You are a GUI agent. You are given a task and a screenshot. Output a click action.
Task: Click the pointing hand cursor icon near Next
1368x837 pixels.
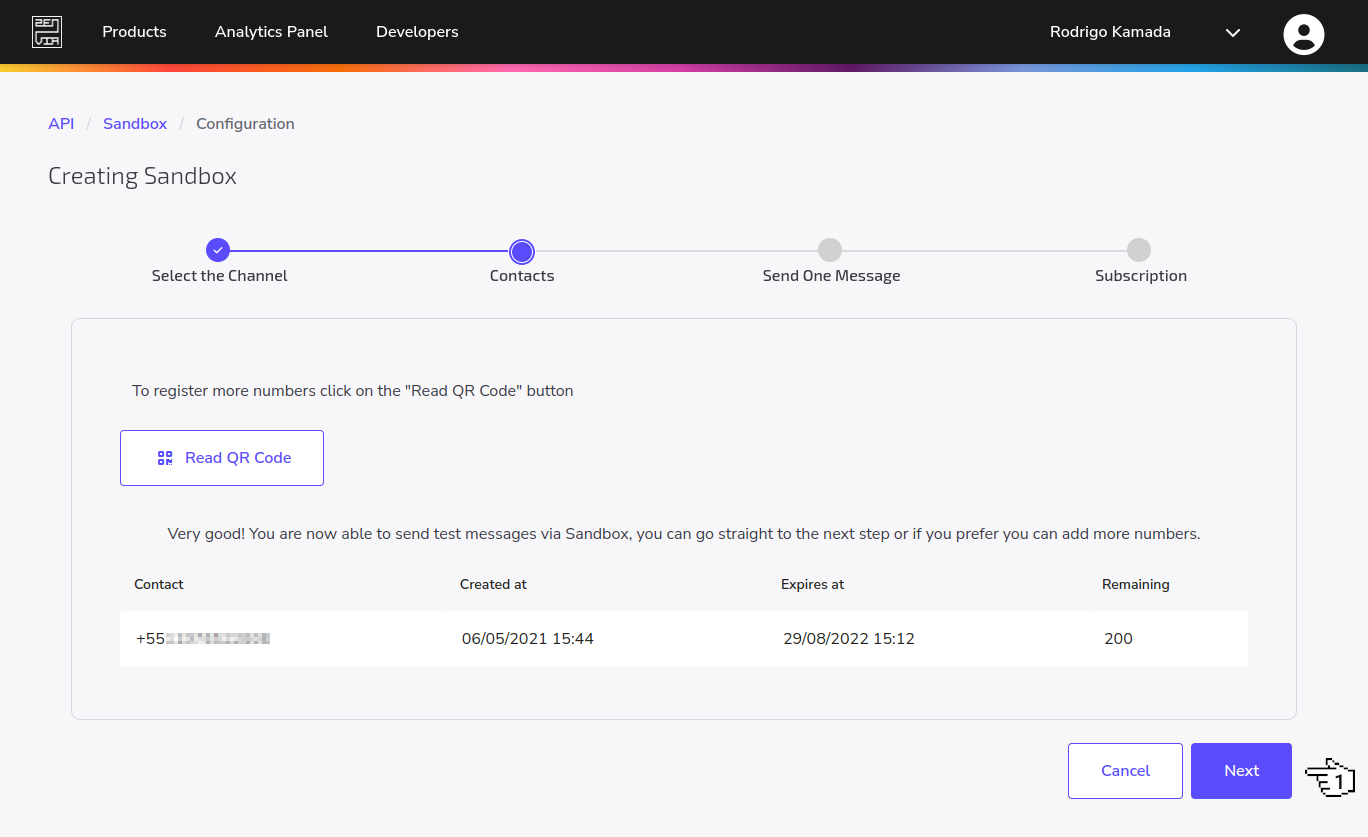(1328, 776)
